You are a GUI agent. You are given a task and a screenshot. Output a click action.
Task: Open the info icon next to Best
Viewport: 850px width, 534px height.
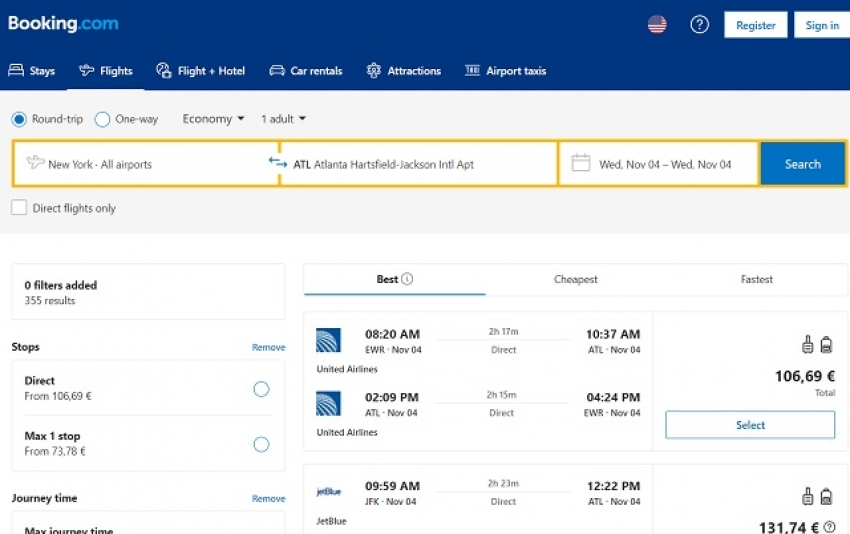coord(407,279)
